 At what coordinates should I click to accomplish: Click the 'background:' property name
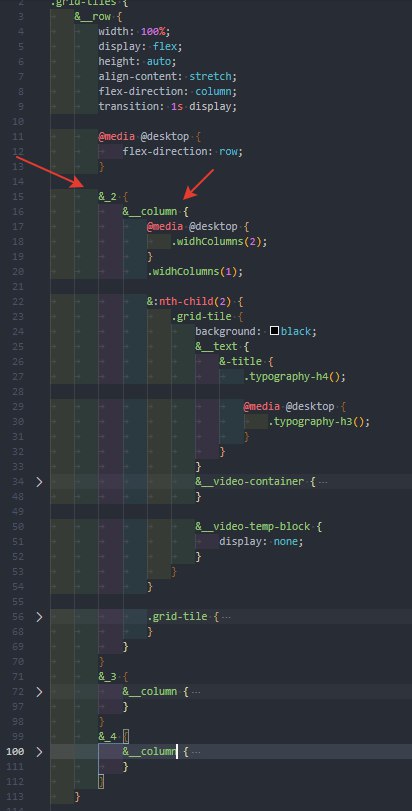[228, 332]
